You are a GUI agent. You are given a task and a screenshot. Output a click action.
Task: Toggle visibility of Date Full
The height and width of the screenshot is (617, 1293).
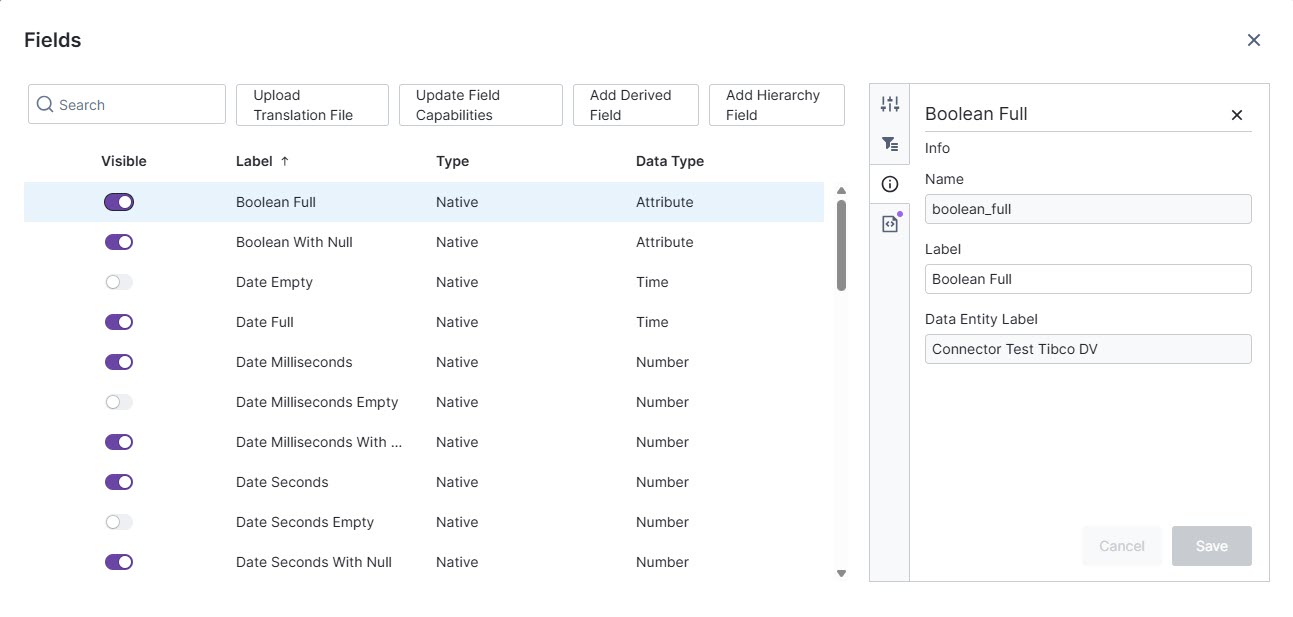coord(119,322)
